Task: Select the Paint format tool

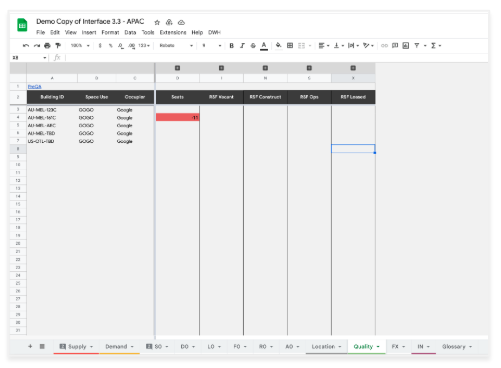Action: point(58,46)
